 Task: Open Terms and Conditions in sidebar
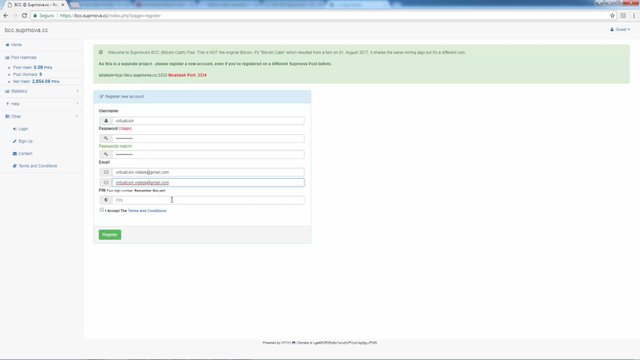click(35, 166)
